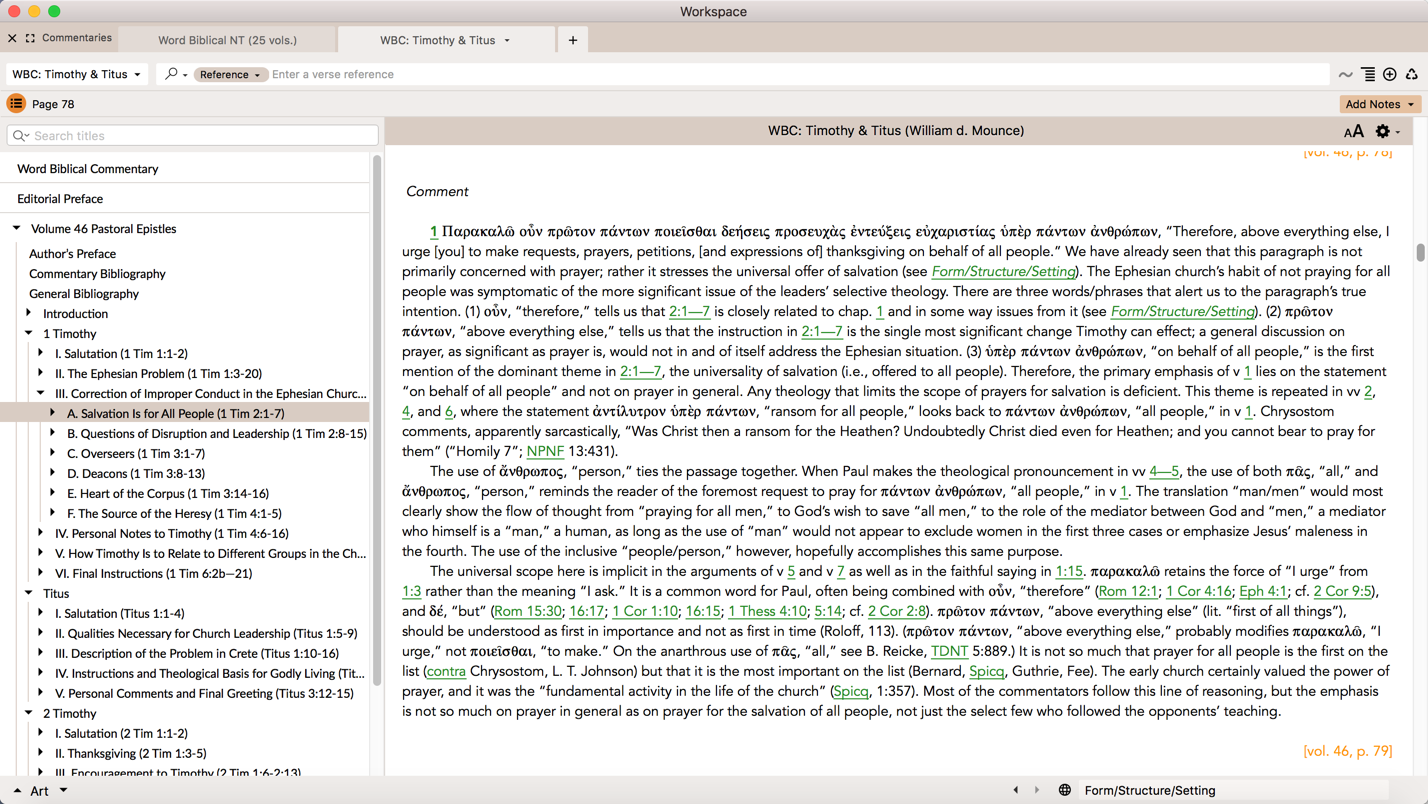Click the right-aligned lines icon in the toolbar
Screen dimensions: 1428x804
pos(1368,74)
